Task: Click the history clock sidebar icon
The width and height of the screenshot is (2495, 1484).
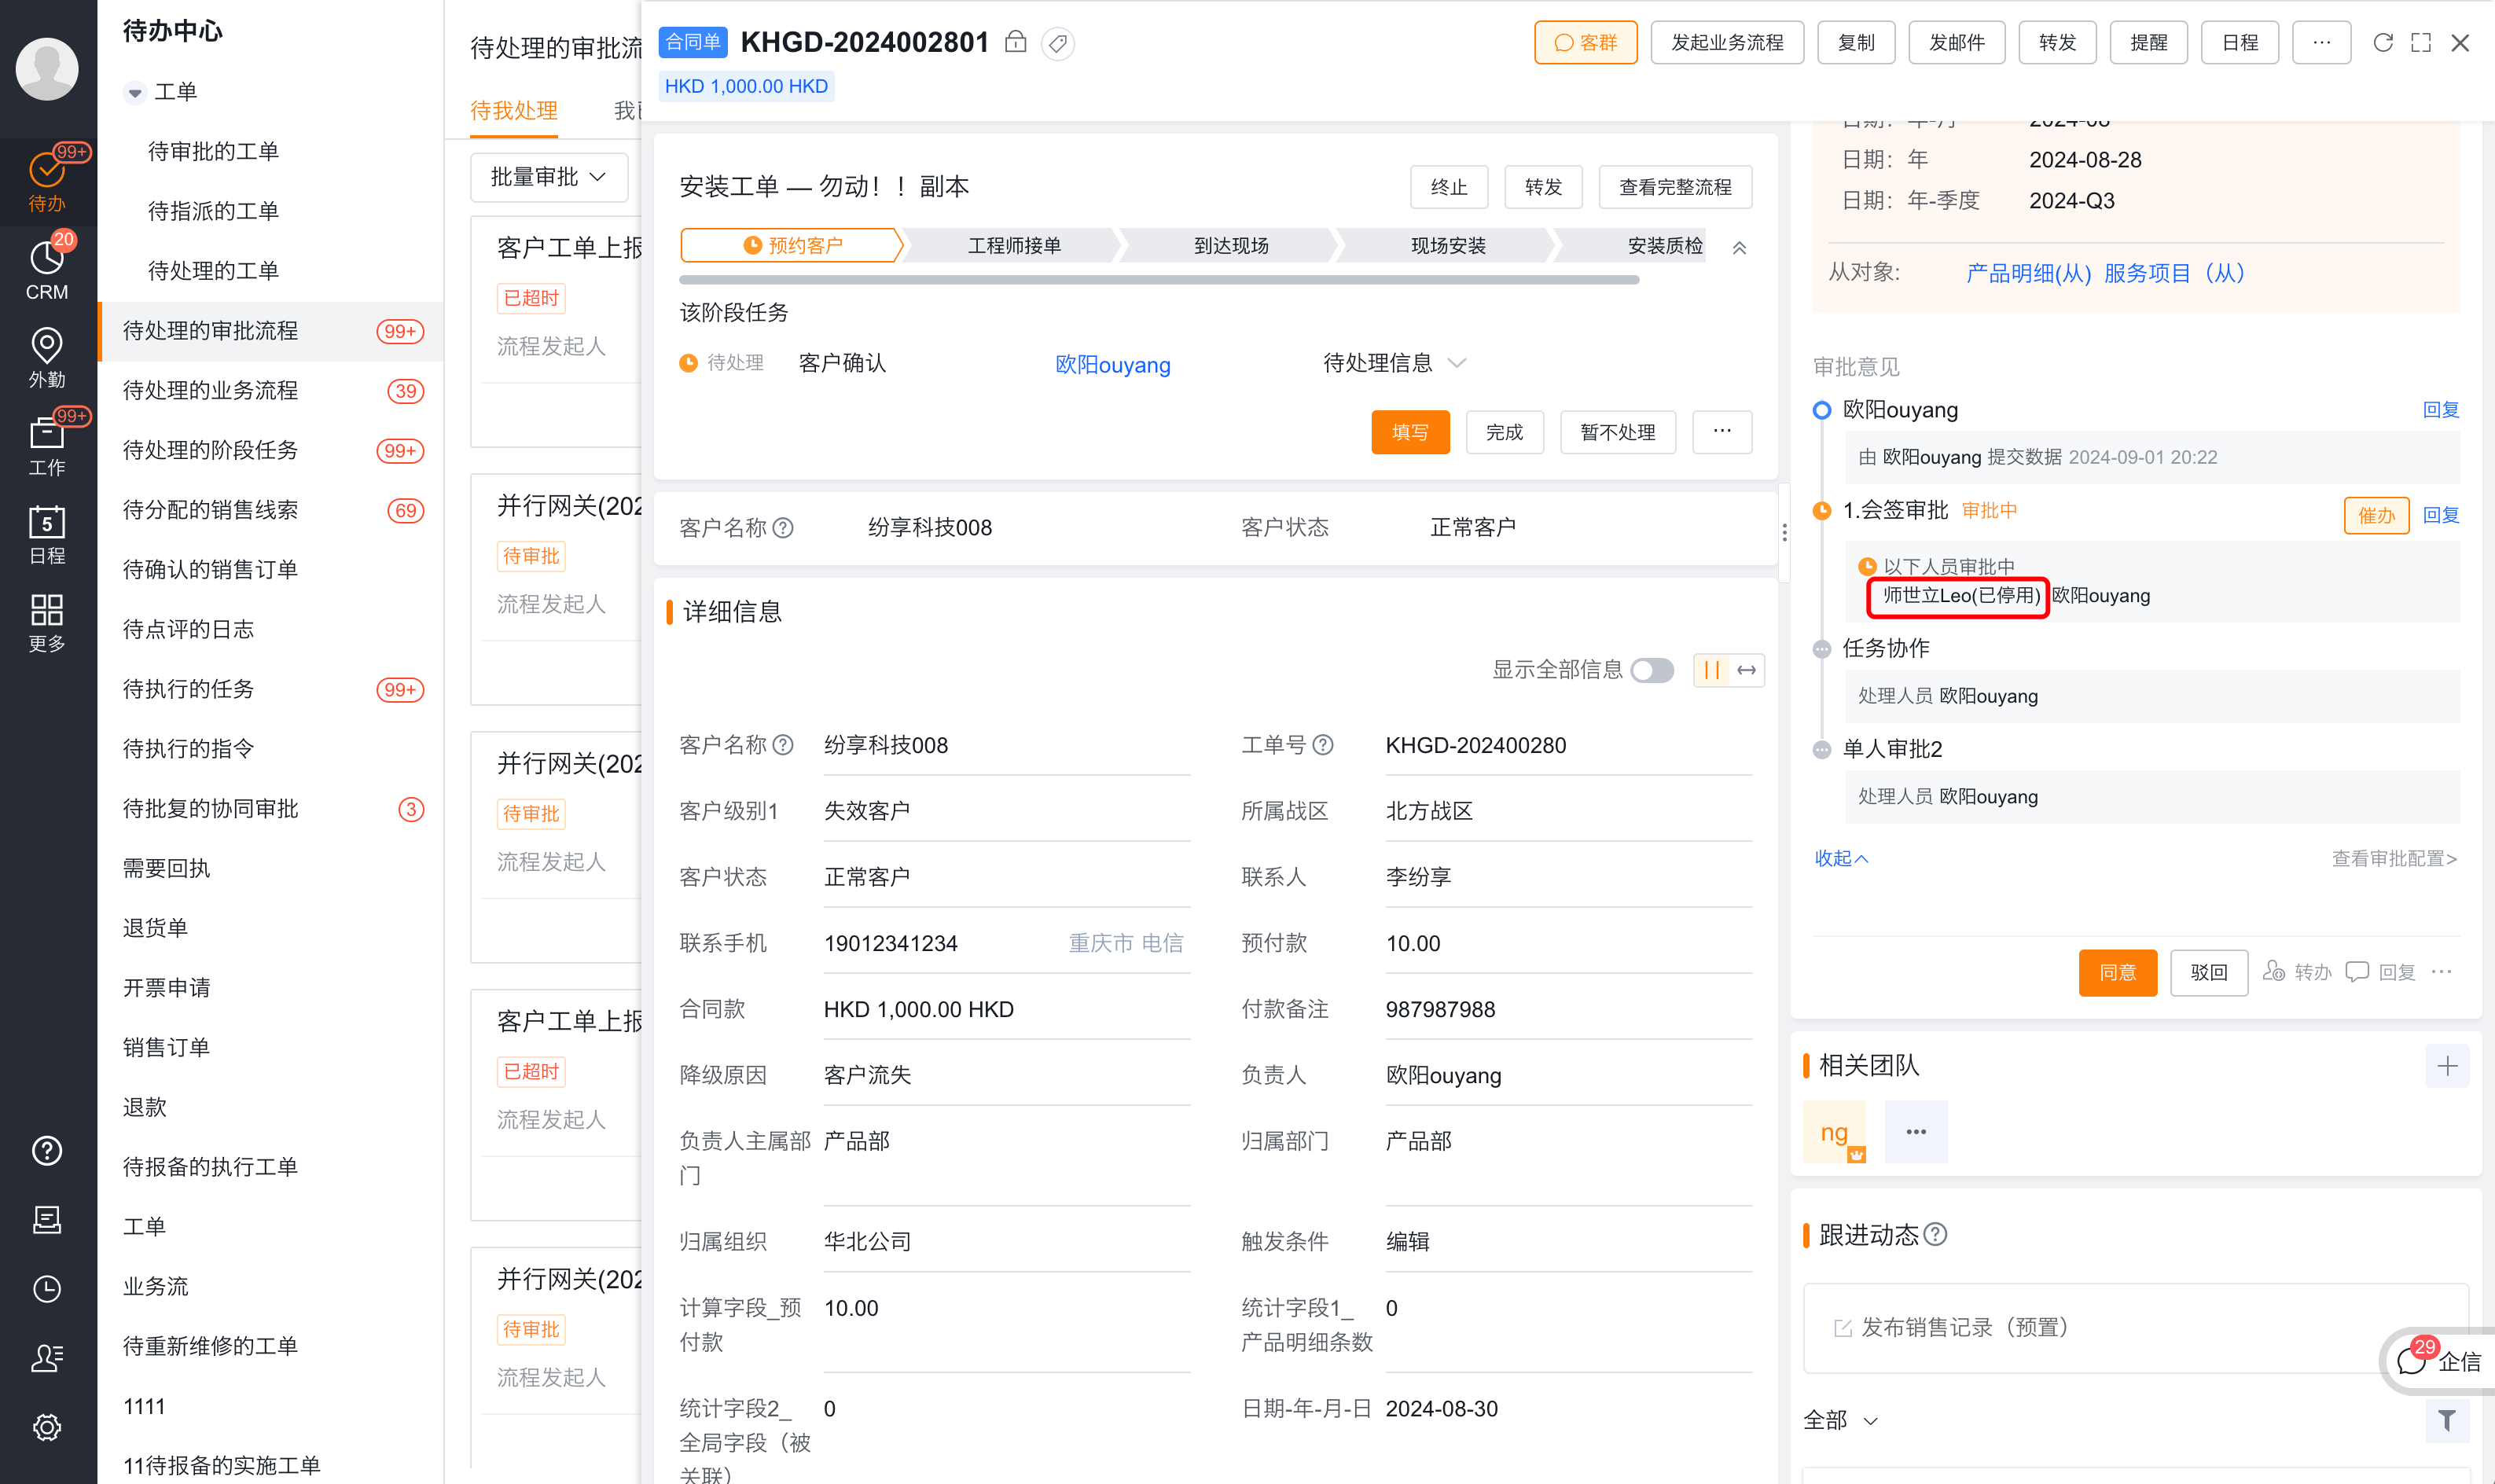Action: pos(47,1289)
